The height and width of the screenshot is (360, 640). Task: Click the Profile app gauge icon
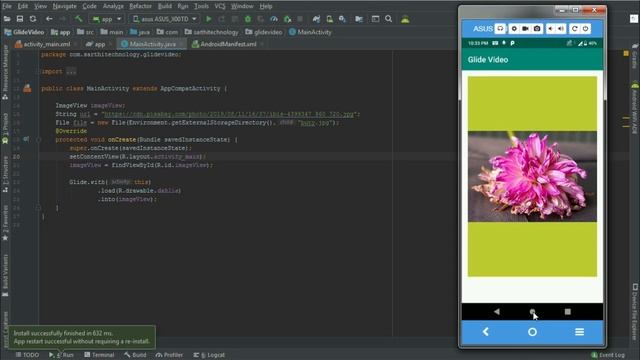[x=274, y=19]
